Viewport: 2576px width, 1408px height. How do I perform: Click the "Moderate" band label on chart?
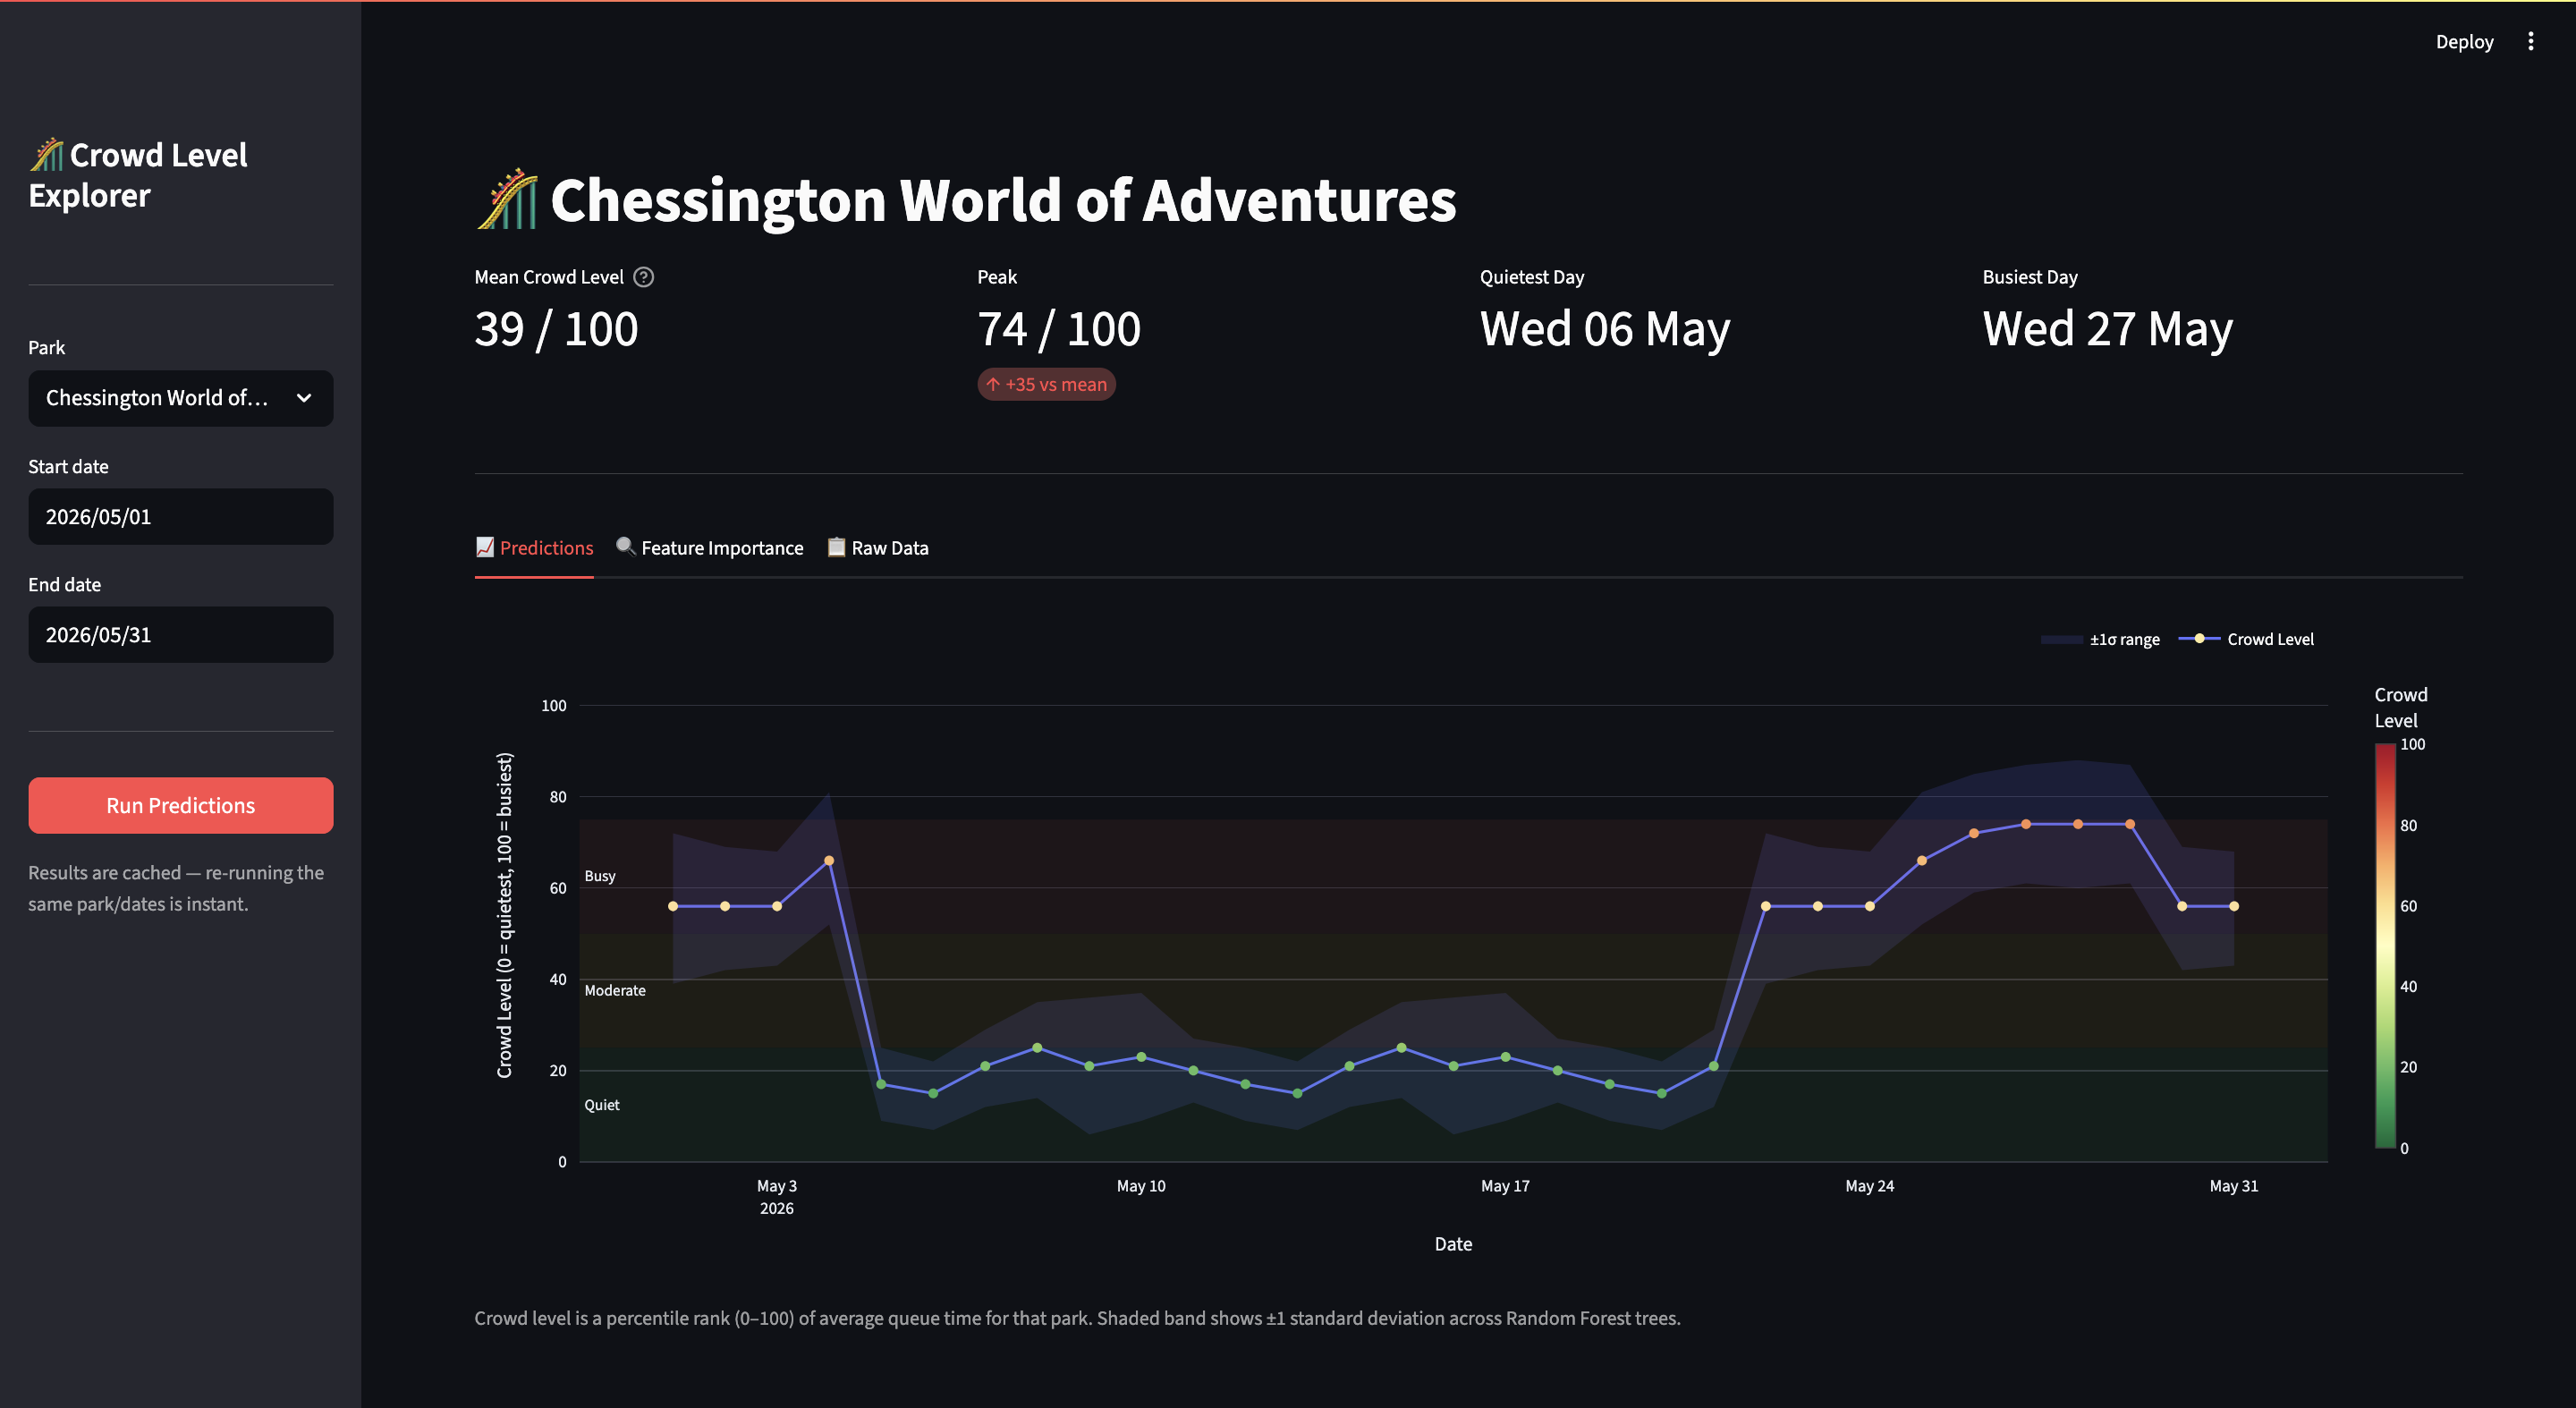point(615,990)
